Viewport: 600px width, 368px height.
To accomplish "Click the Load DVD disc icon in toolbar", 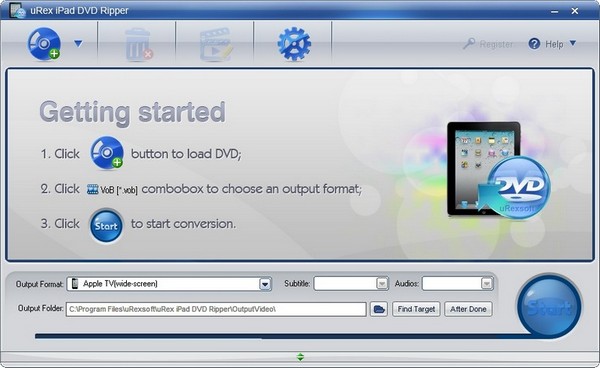I will tap(44, 44).
